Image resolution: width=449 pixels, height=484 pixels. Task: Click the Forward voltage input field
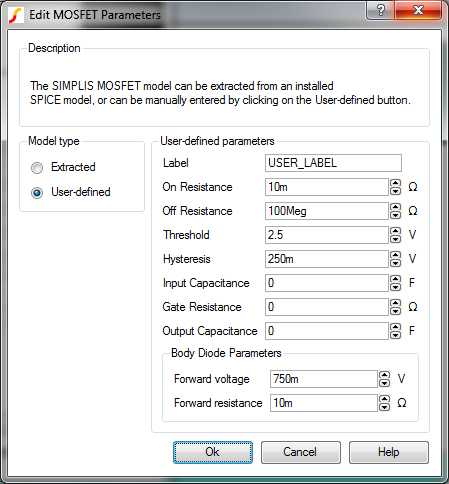pyautogui.click(x=324, y=379)
